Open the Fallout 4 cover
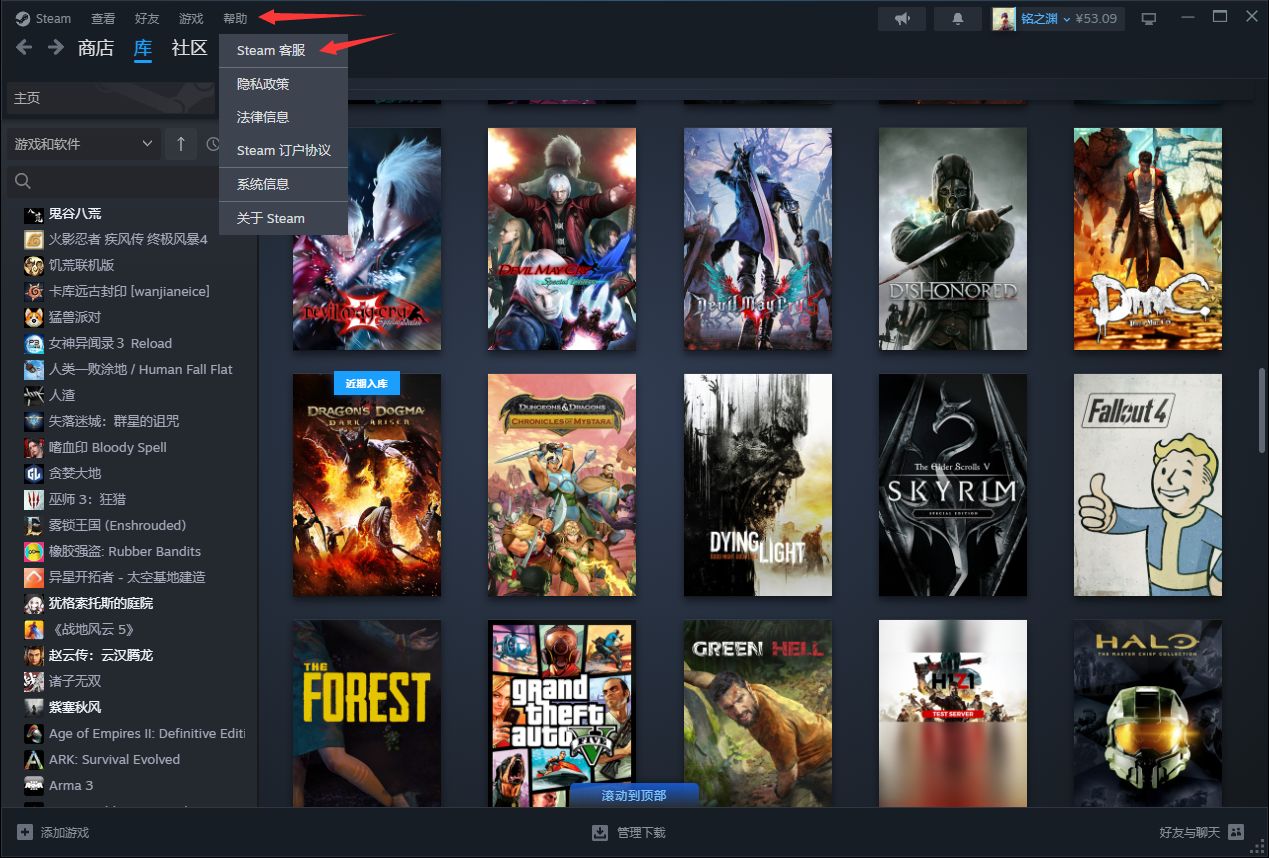1269x858 pixels. pyautogui.click(x=1148, y=485)
